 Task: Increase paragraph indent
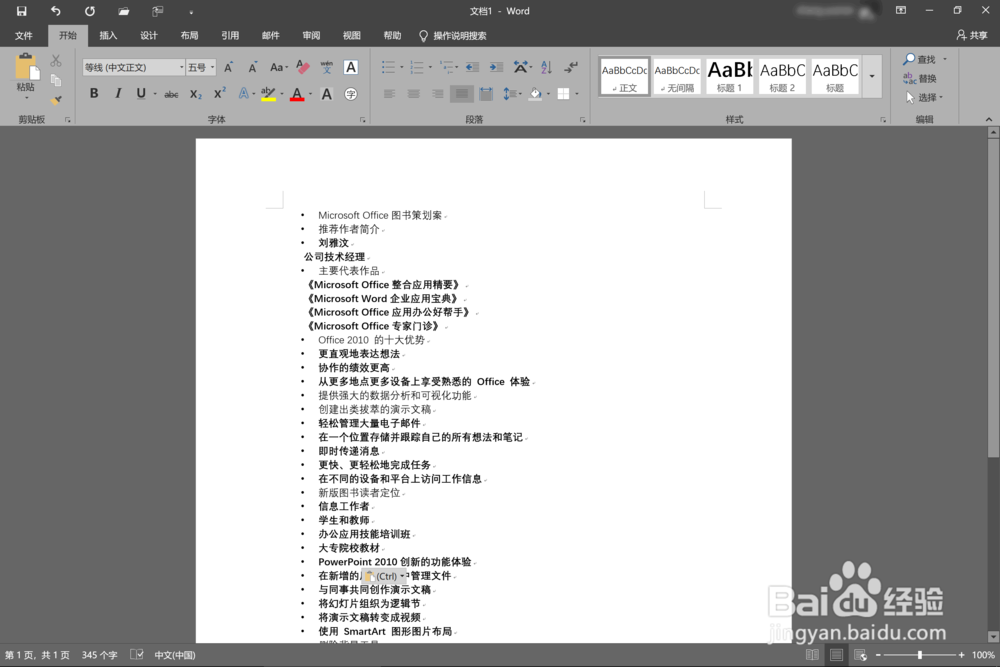[x=496, y=67]
